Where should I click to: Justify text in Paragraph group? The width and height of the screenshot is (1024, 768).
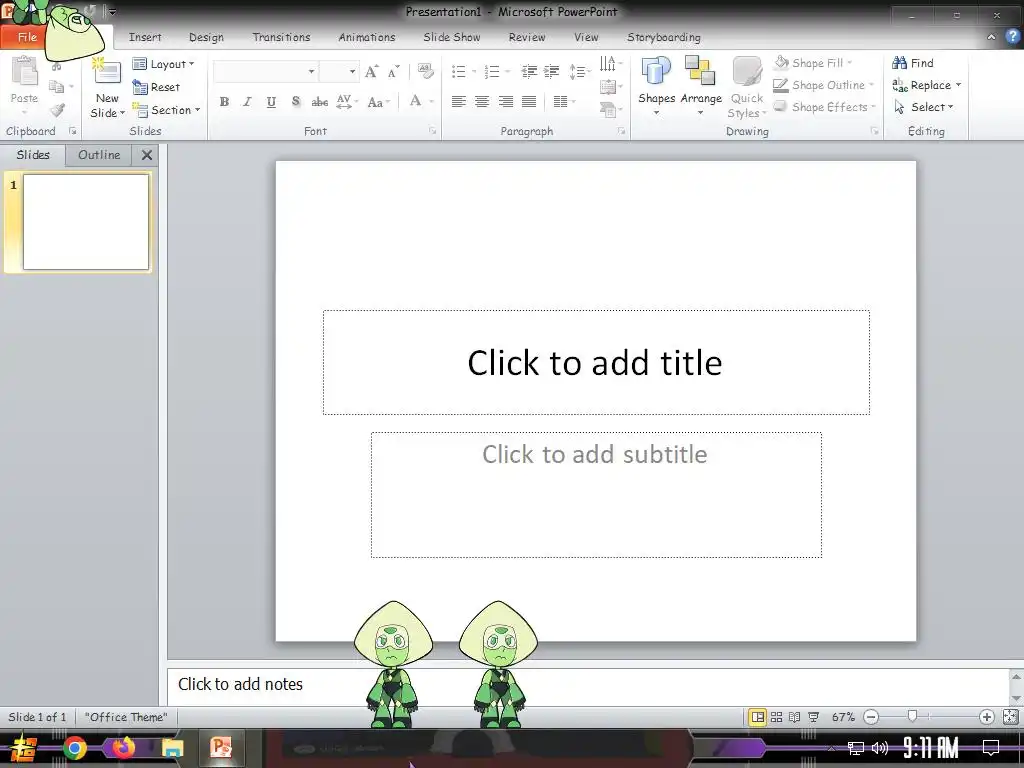coord(529,101)
